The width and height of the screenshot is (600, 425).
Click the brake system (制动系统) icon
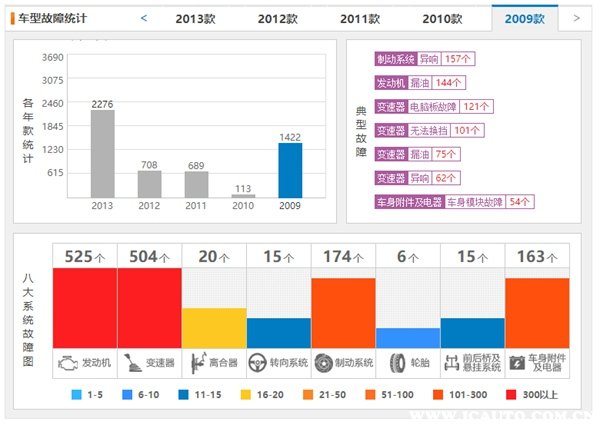[x=325, y=363]
